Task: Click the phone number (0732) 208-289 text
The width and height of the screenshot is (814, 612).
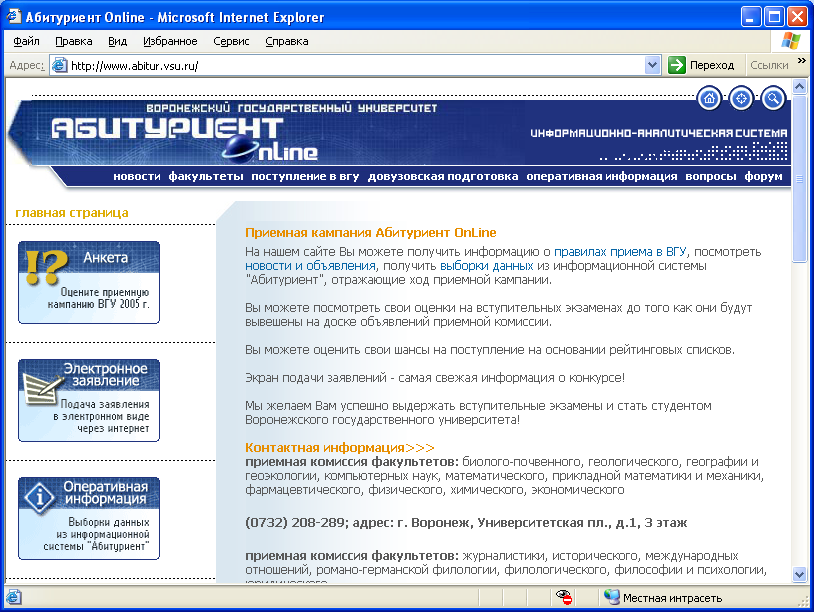Action: (295, 523)
